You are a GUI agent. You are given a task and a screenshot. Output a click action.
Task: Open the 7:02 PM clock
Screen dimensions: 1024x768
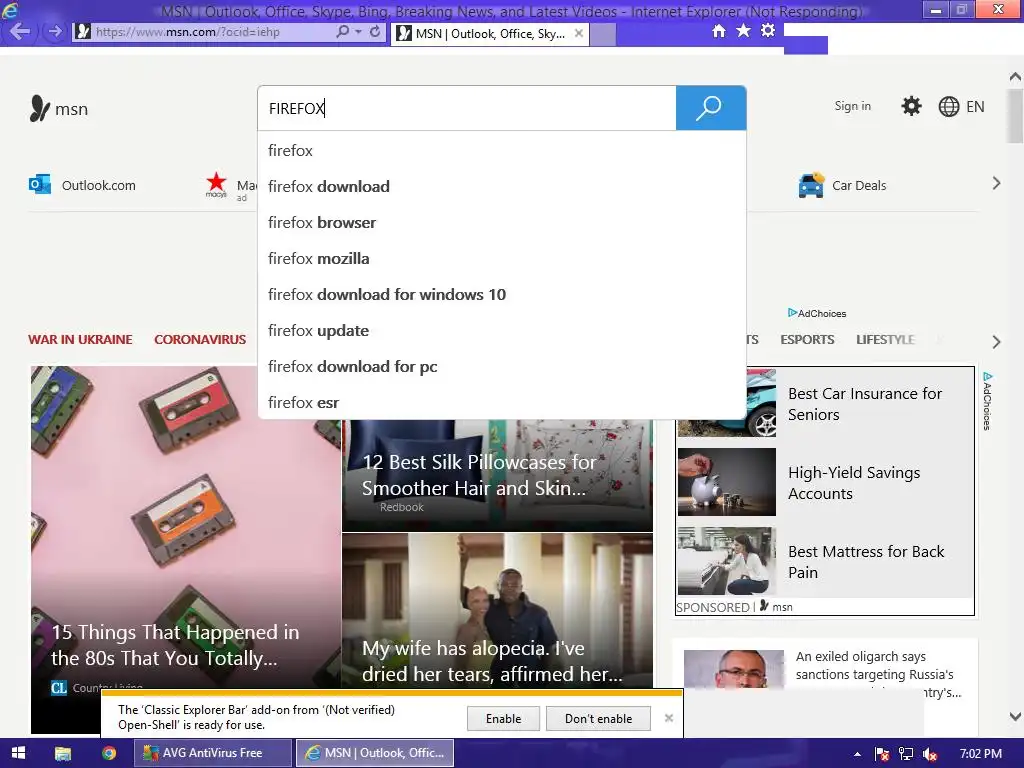(x=981, y=754)
